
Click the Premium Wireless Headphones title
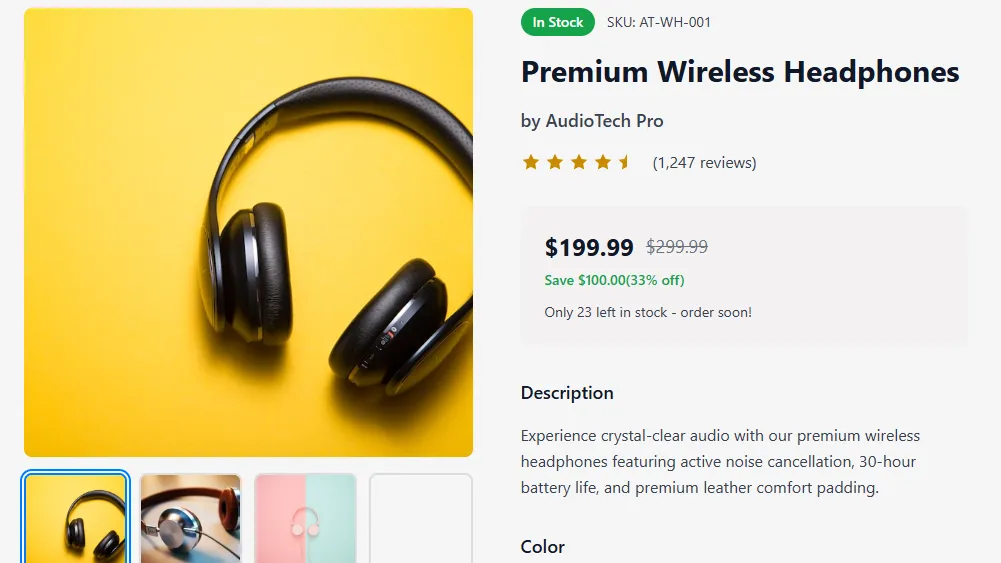(x=740, y=72)
